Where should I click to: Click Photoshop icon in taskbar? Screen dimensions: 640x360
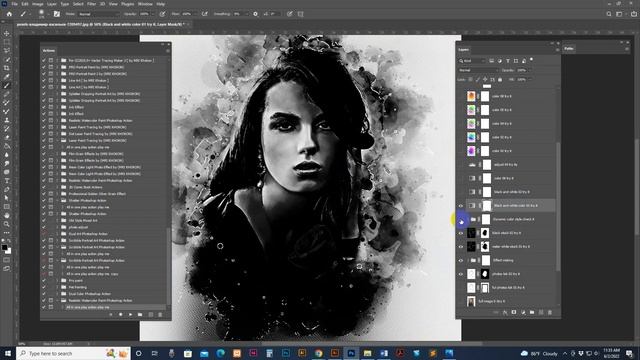pos(351,353)
